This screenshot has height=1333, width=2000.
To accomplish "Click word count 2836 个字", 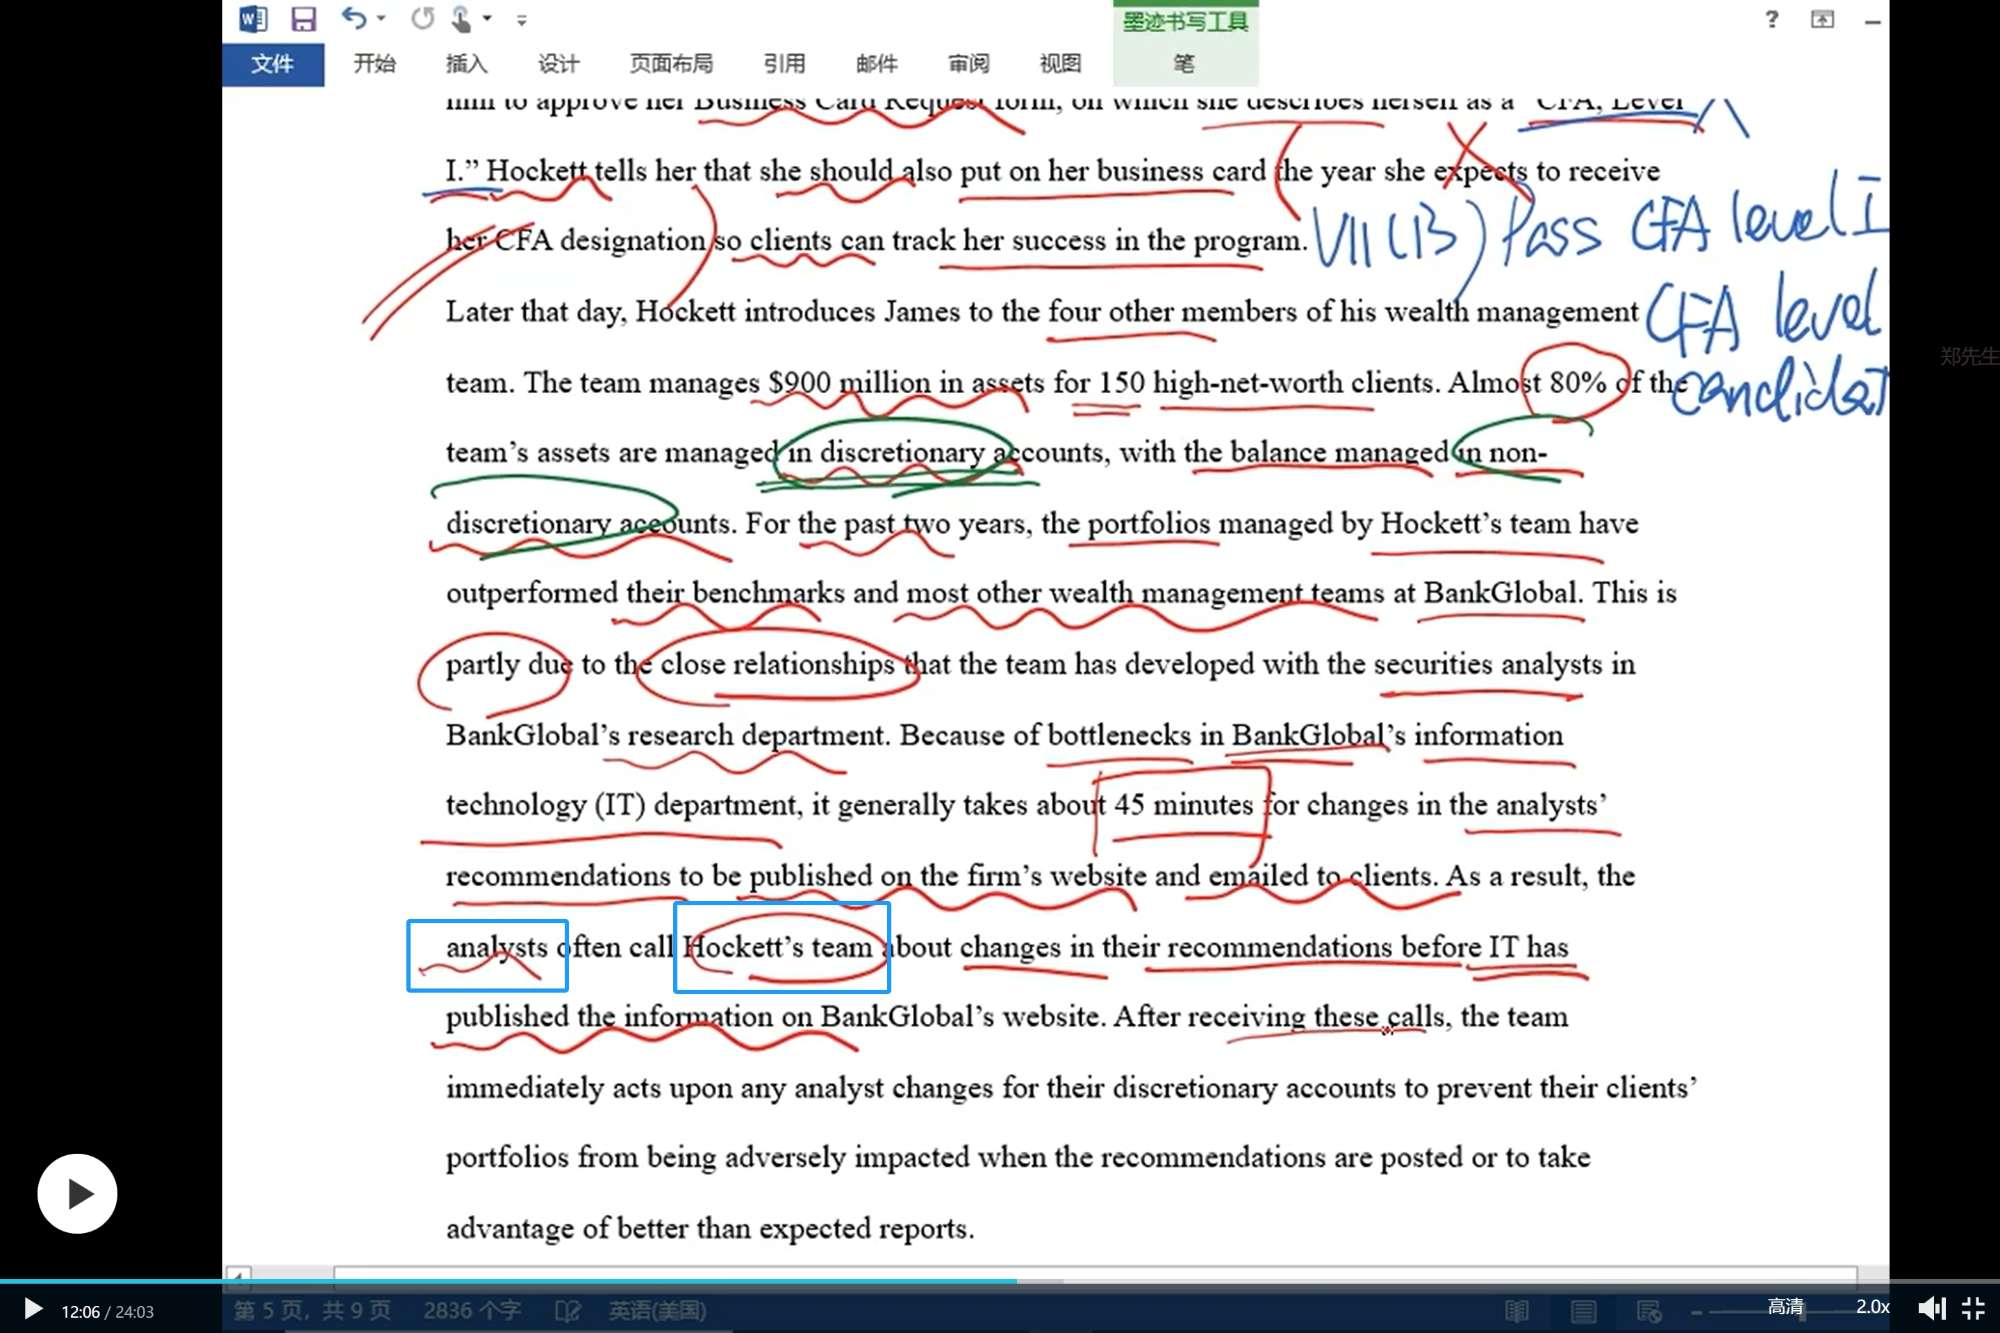I will pos(472,1310).
